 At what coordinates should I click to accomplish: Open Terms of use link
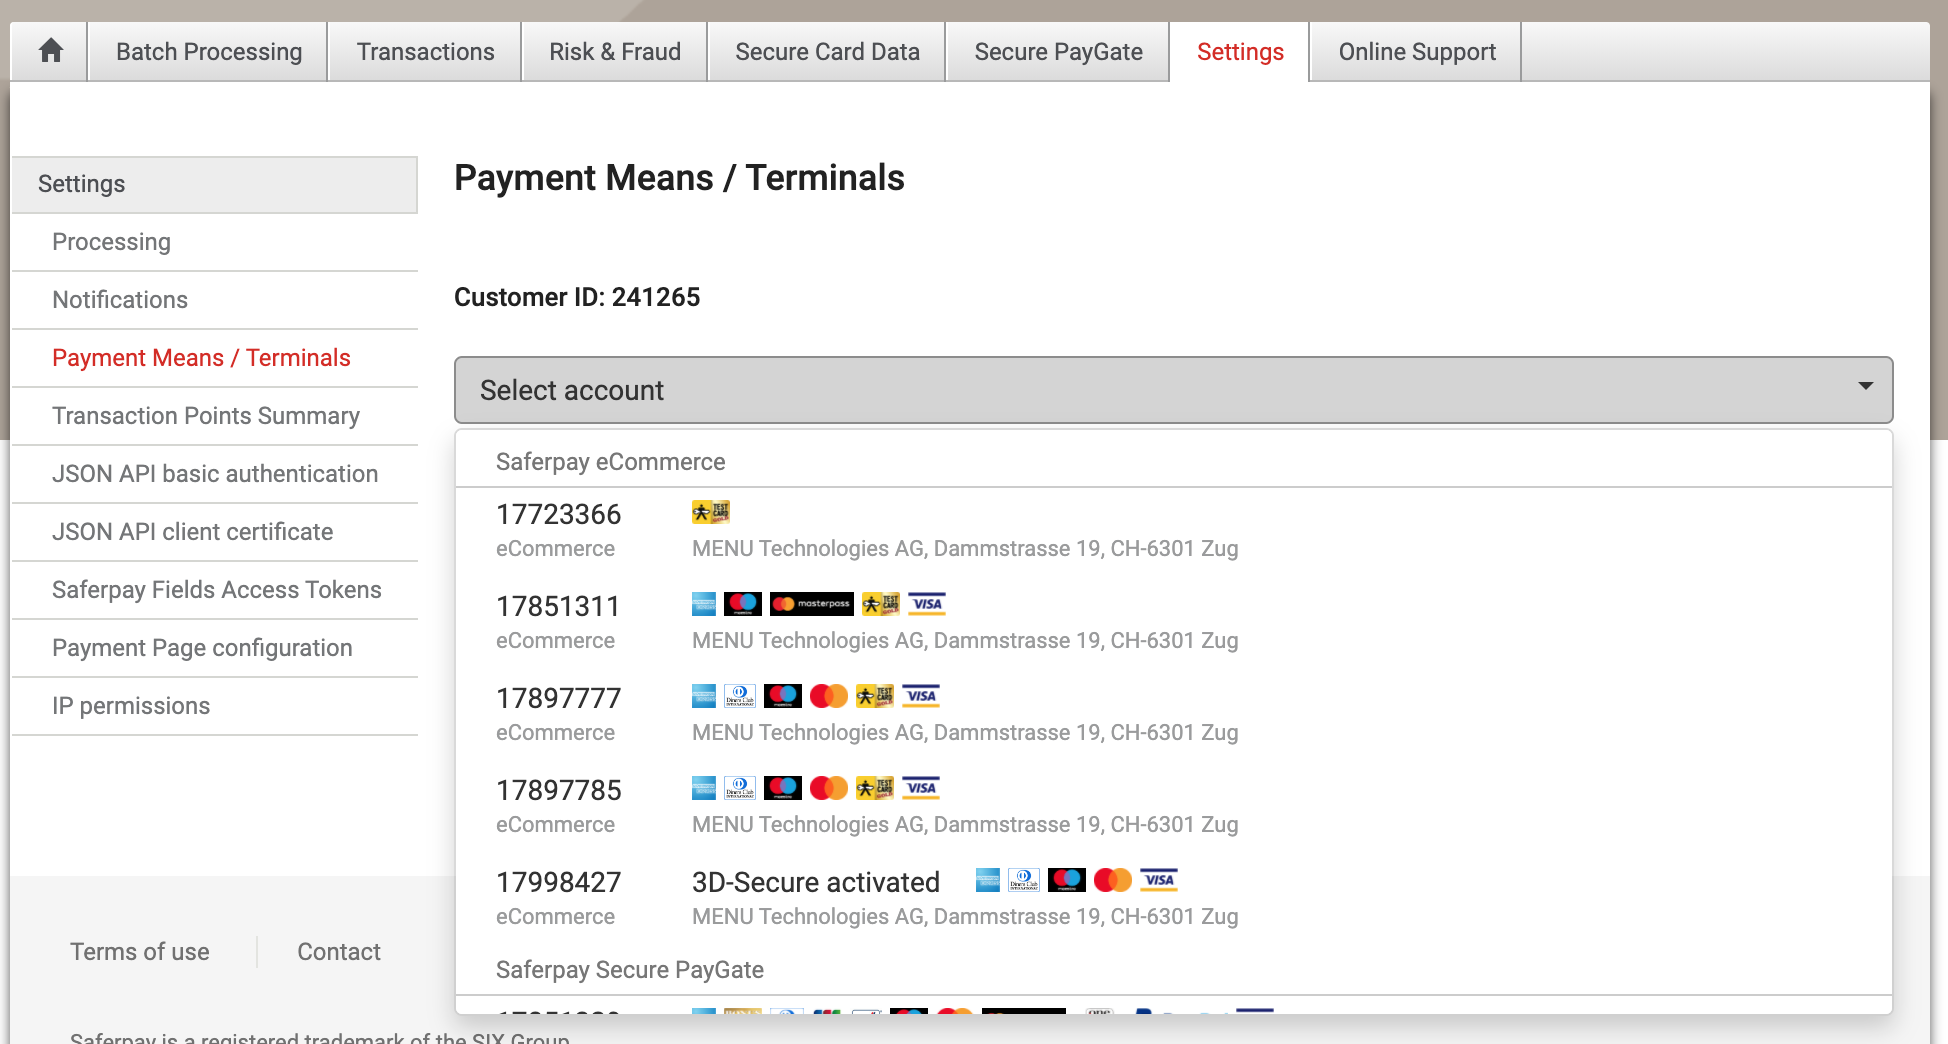point(140,952)
